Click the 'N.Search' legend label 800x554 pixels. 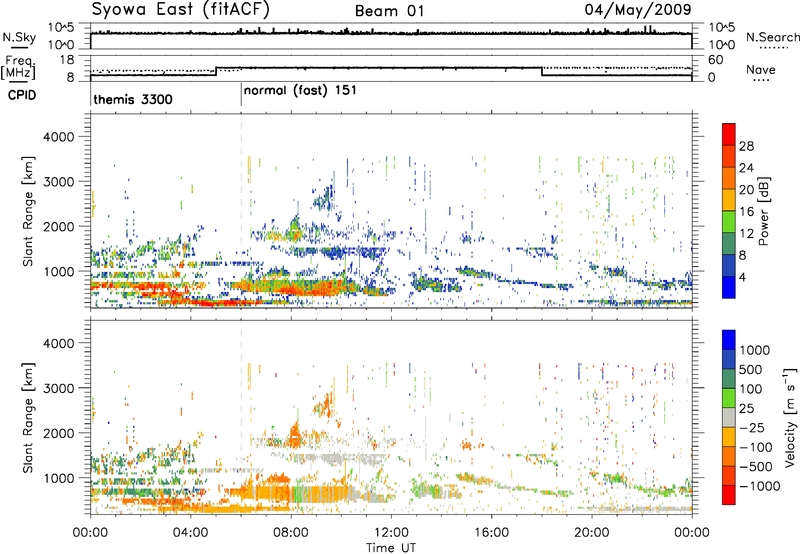(772, 37)
